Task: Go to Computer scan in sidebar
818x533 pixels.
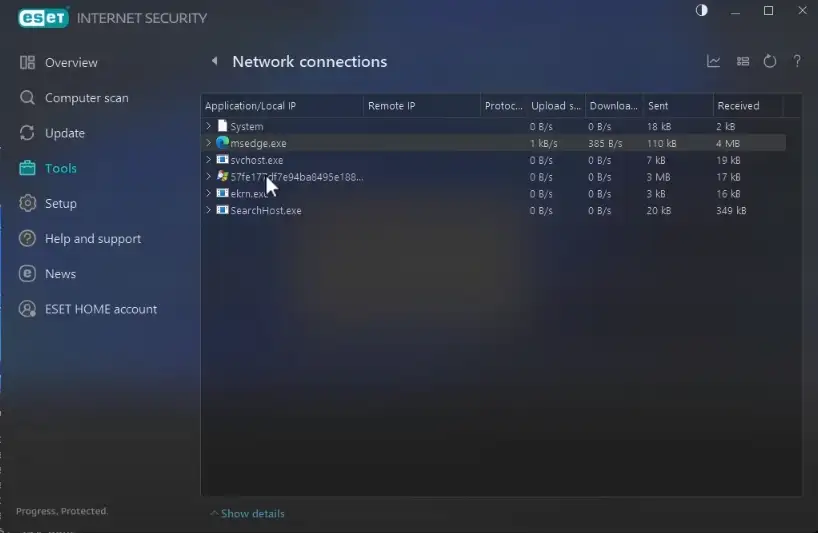Action: tap(86, 98)
